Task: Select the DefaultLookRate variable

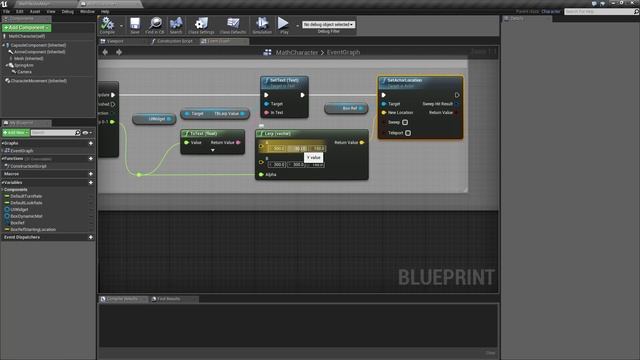Action: [x=26, y=203]
